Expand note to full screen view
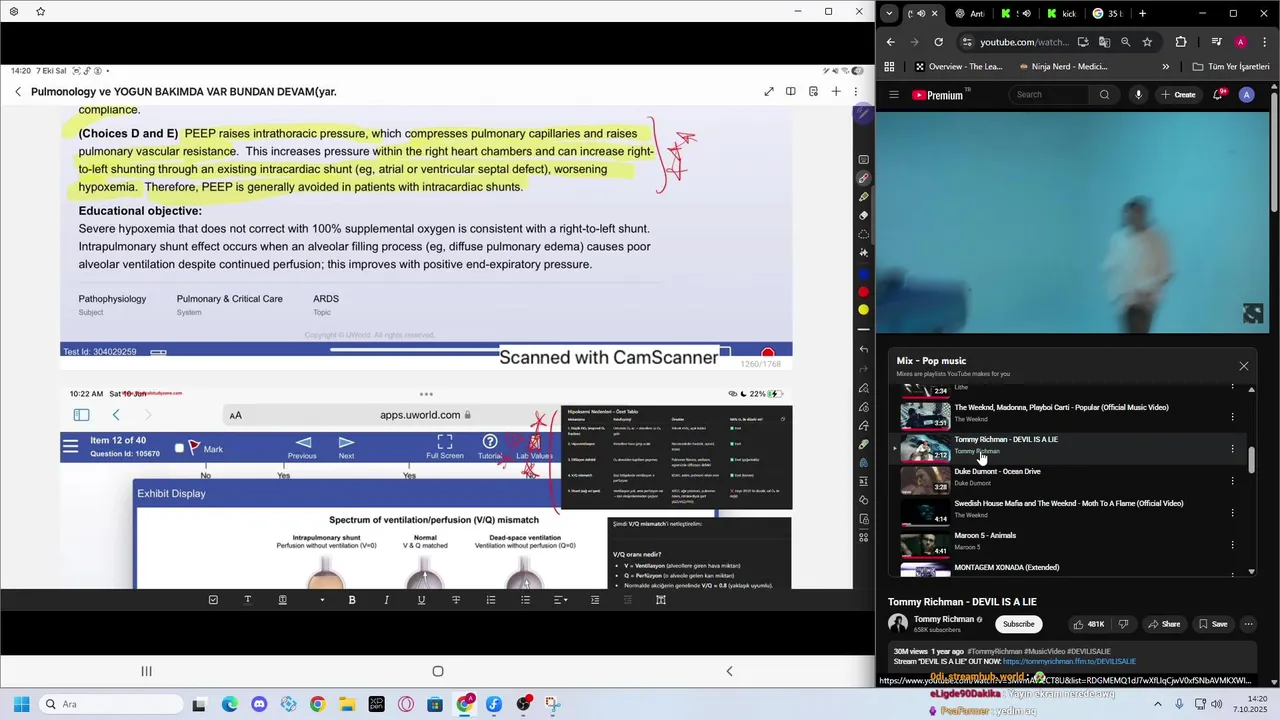 (x=769, y=92)
